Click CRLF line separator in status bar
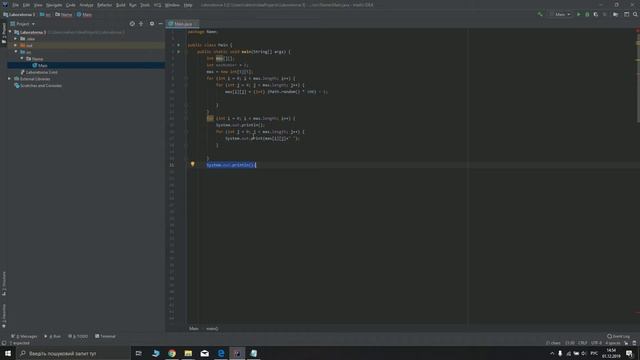The image size is (640, 360). click(x=582, y=343)
